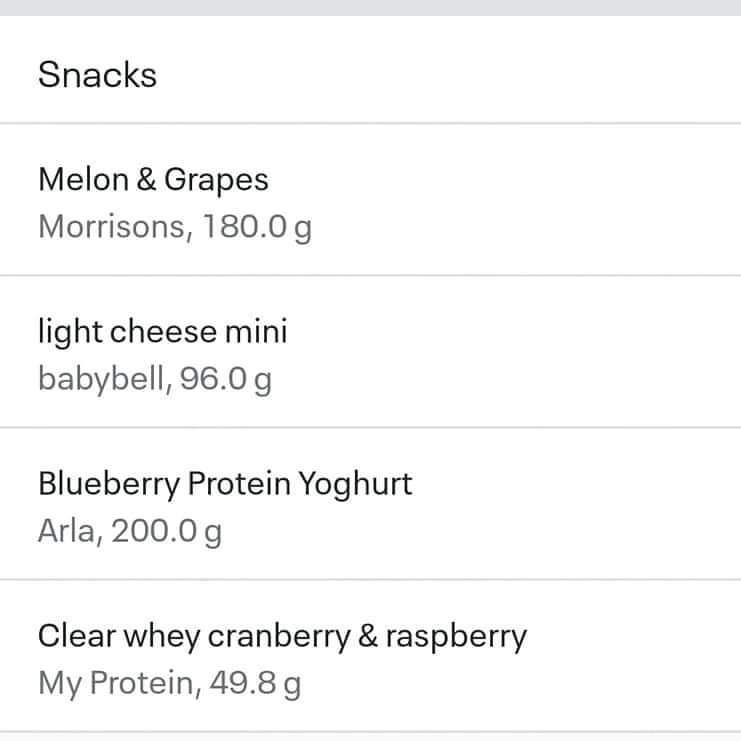The width and height of the screenshot is (741, 741).
Task: Click the Morrisons brand label
Action: (x=110, y=227)
